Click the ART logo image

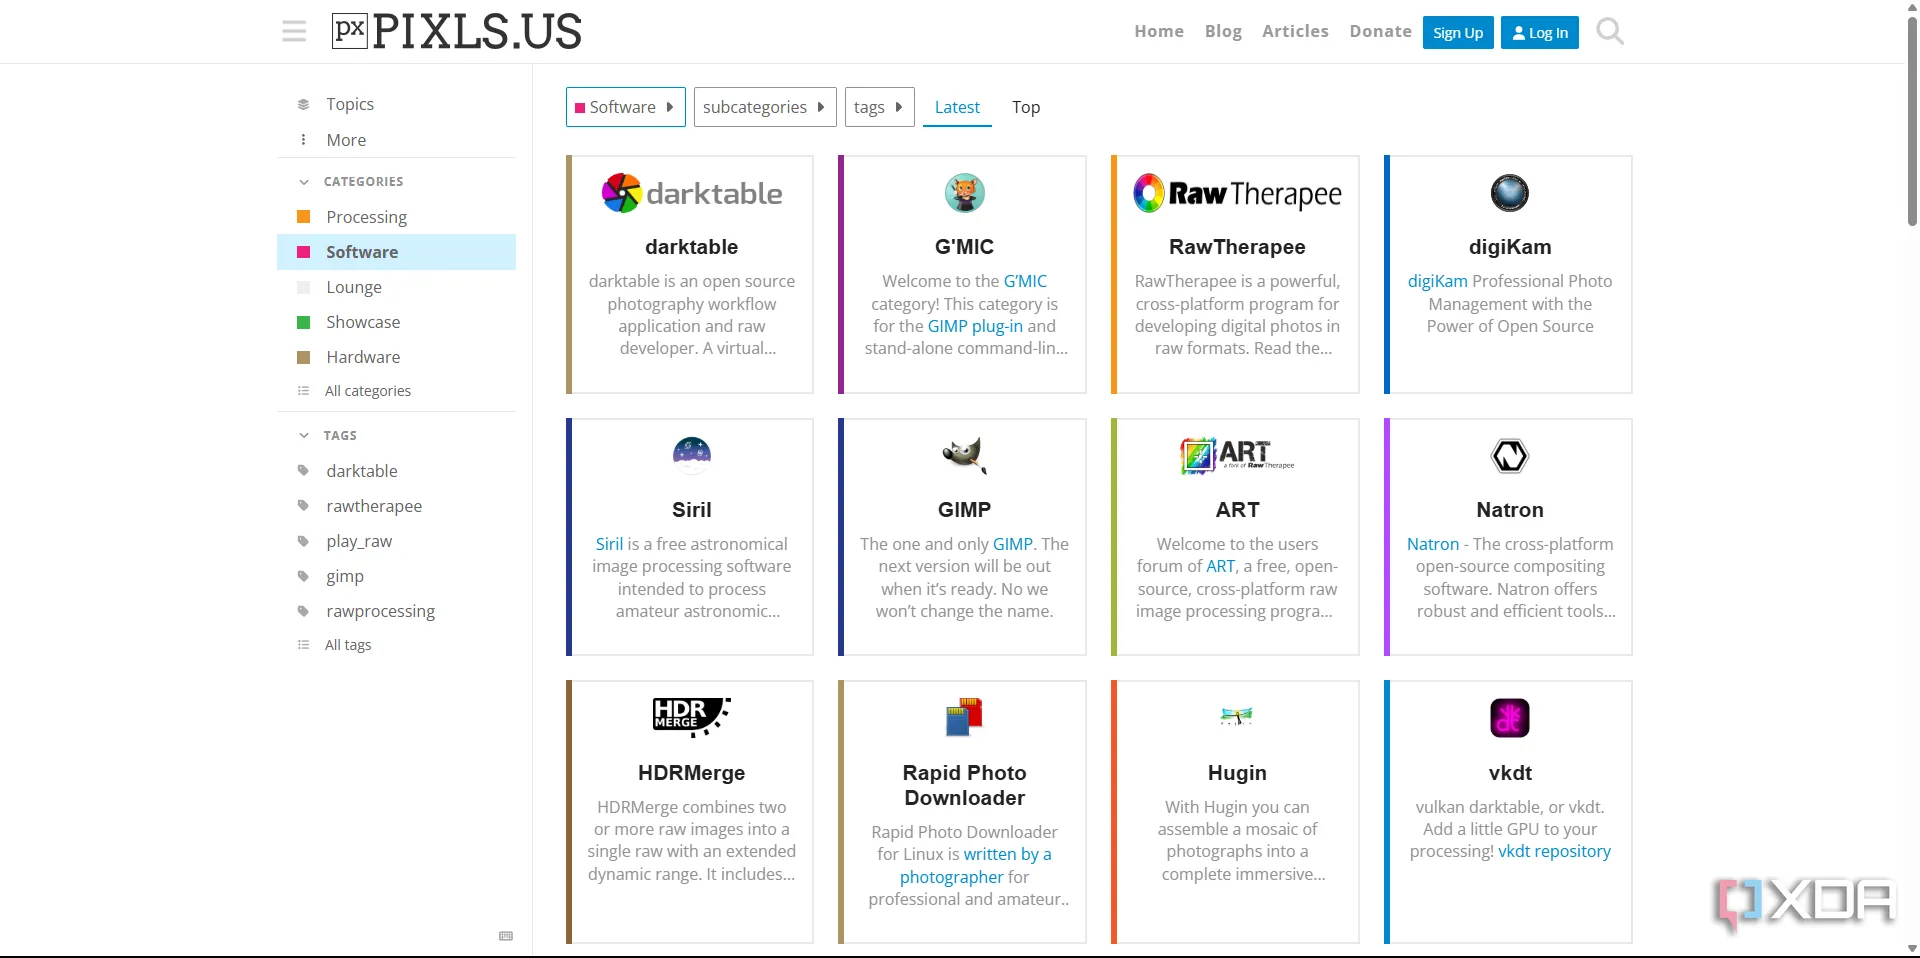(1237, 456)
